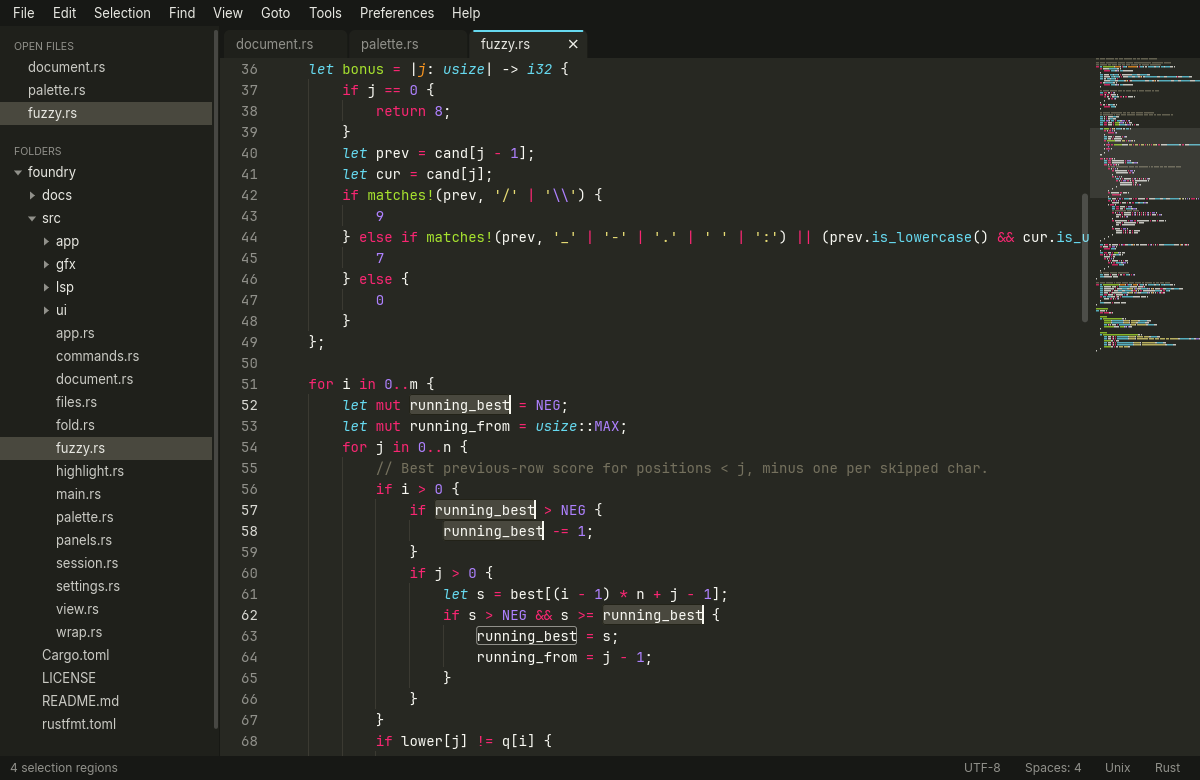Click the minimap code overview
The image size is (1200, 780).
[1145, 205]
